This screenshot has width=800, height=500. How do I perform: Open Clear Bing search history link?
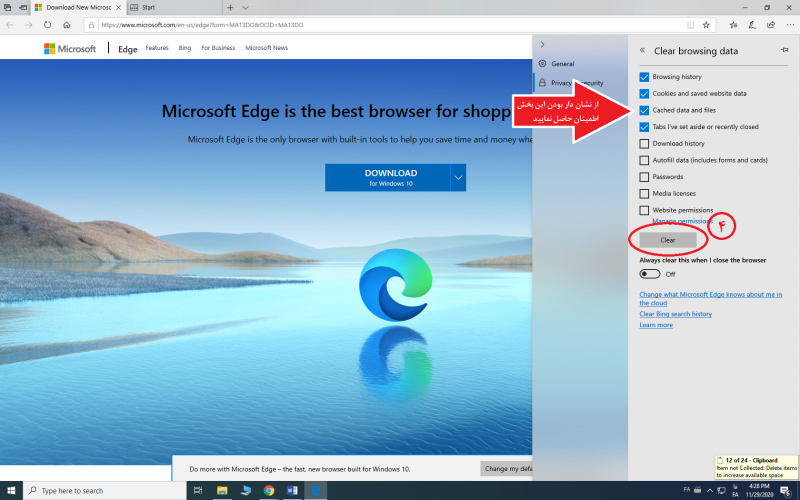(675, 314)
